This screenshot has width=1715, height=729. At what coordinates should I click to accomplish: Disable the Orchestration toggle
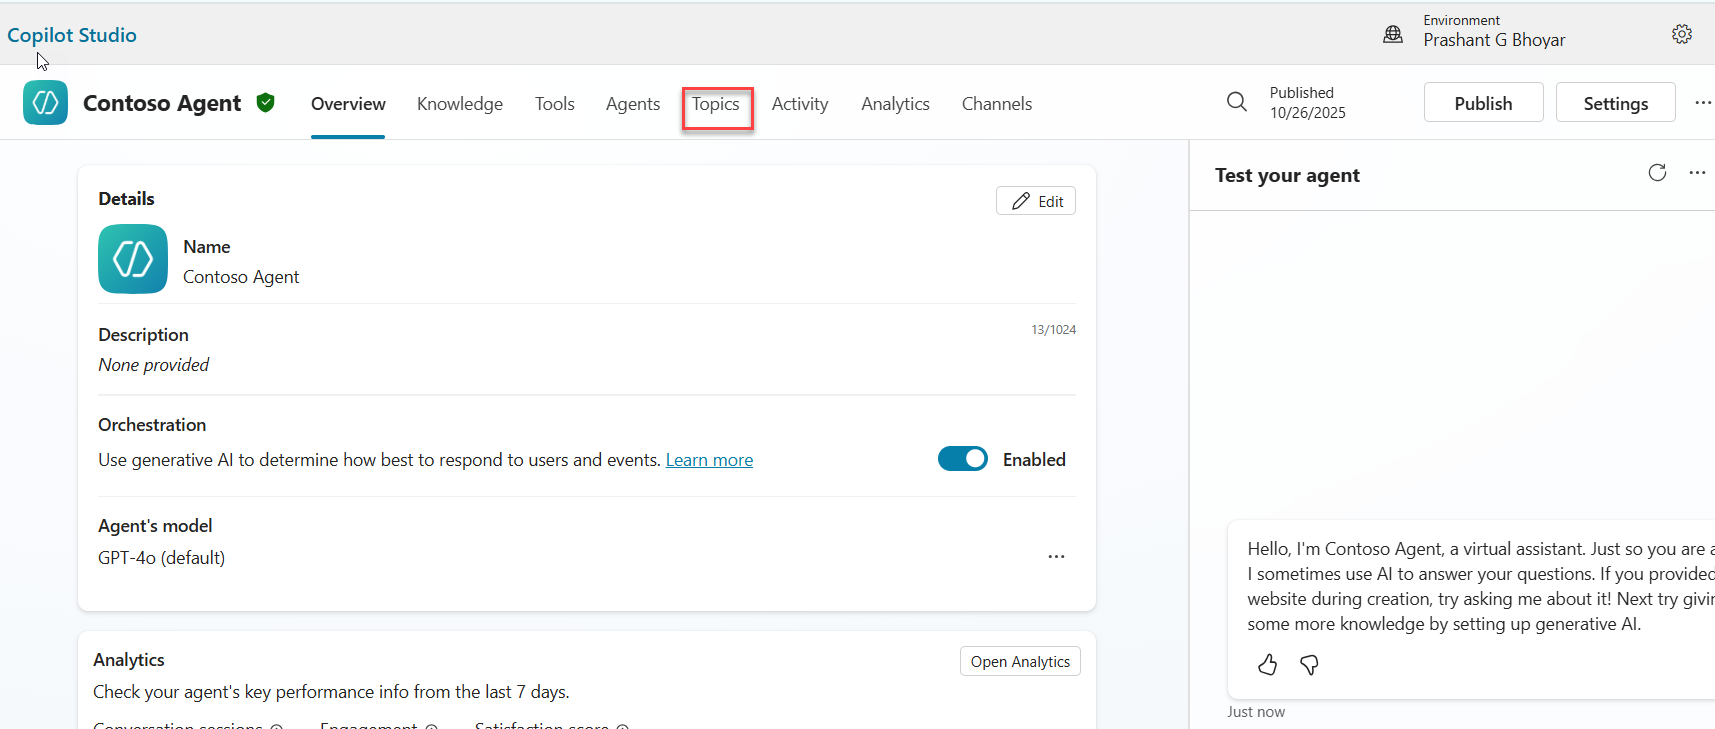[962, 459]
